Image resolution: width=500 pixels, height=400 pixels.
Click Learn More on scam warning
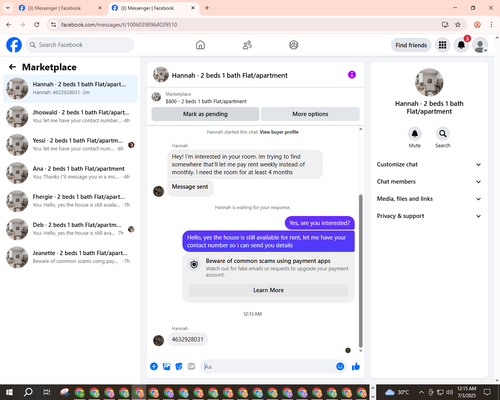(x=269, y=290)
